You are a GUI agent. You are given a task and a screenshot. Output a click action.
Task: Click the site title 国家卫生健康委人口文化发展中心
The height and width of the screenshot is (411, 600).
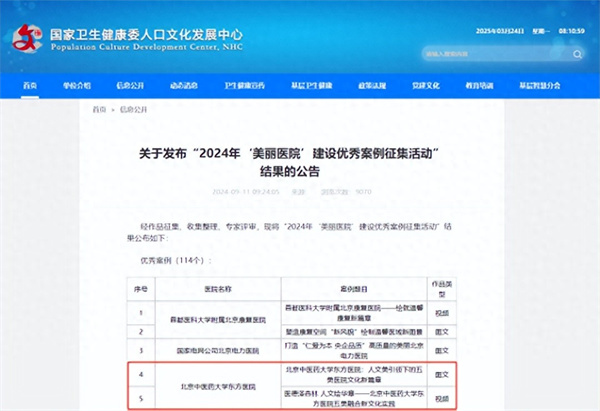(148, 33)
